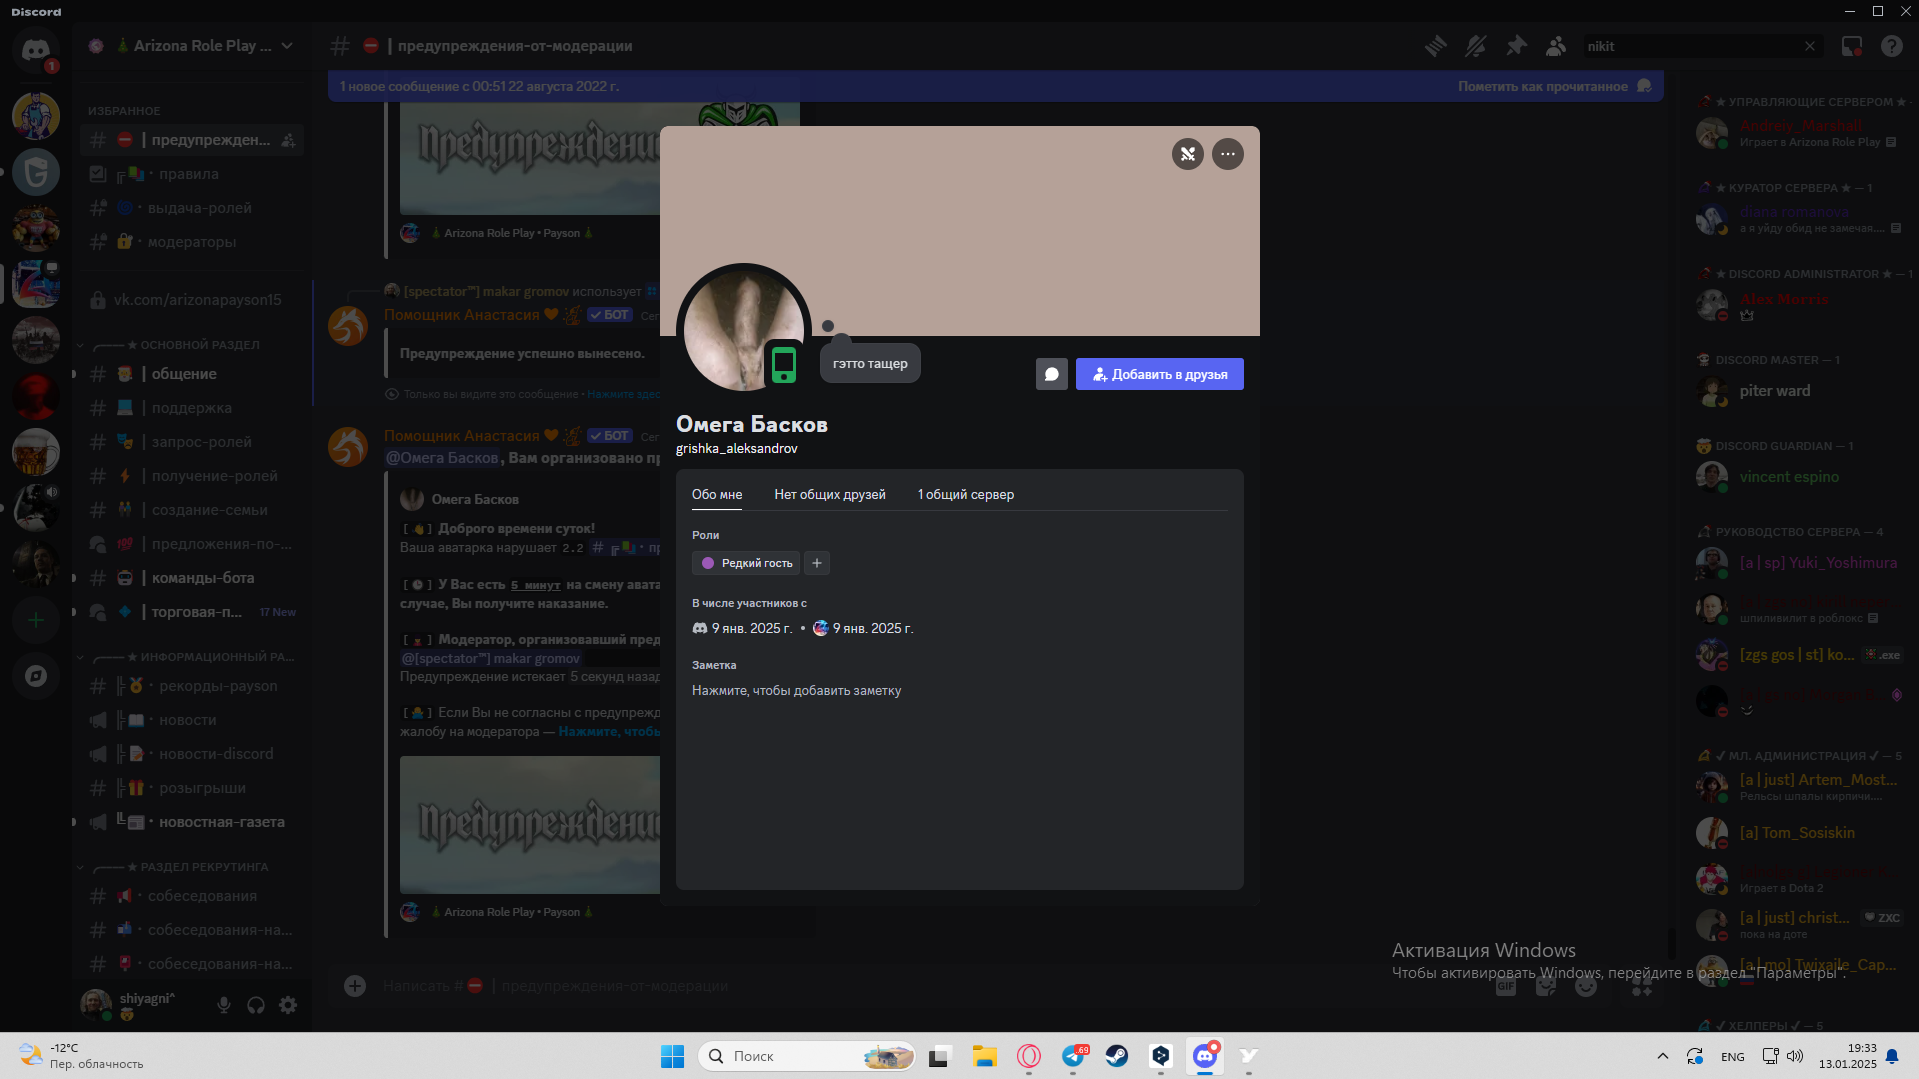Switch to 'Обо мне' profile tab
1919x1079 pixels.
click(x=717, y=494)
